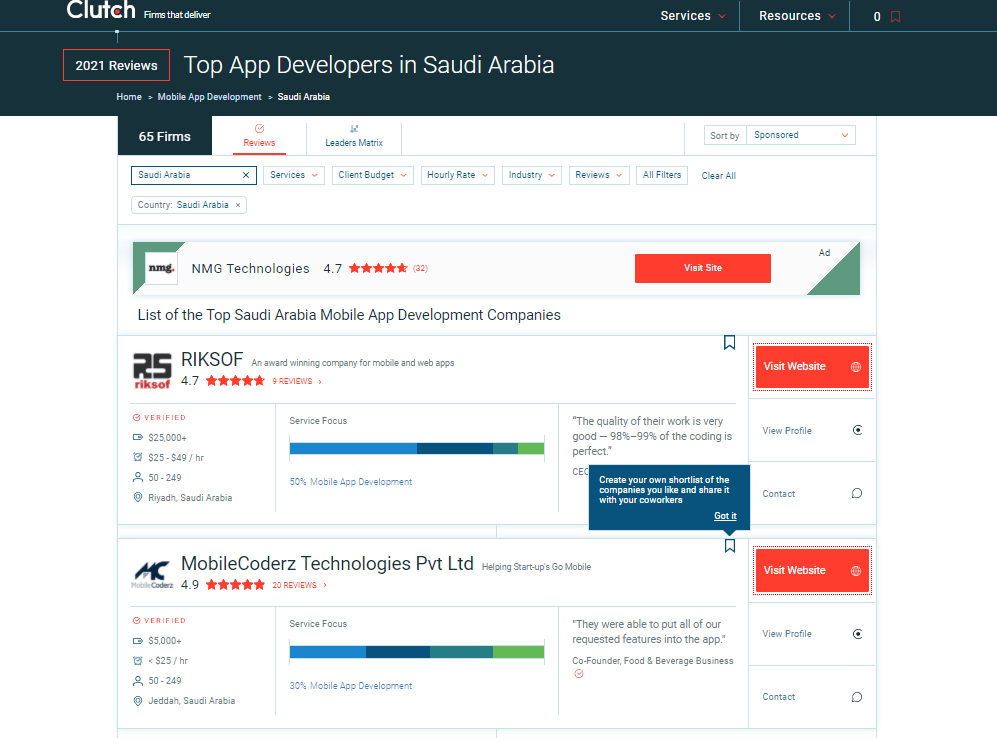The width and height of the screenshot is (997, 738).
Task: Click the Jeddah, Saudi Arabia location text
Action: coord(191,700)
